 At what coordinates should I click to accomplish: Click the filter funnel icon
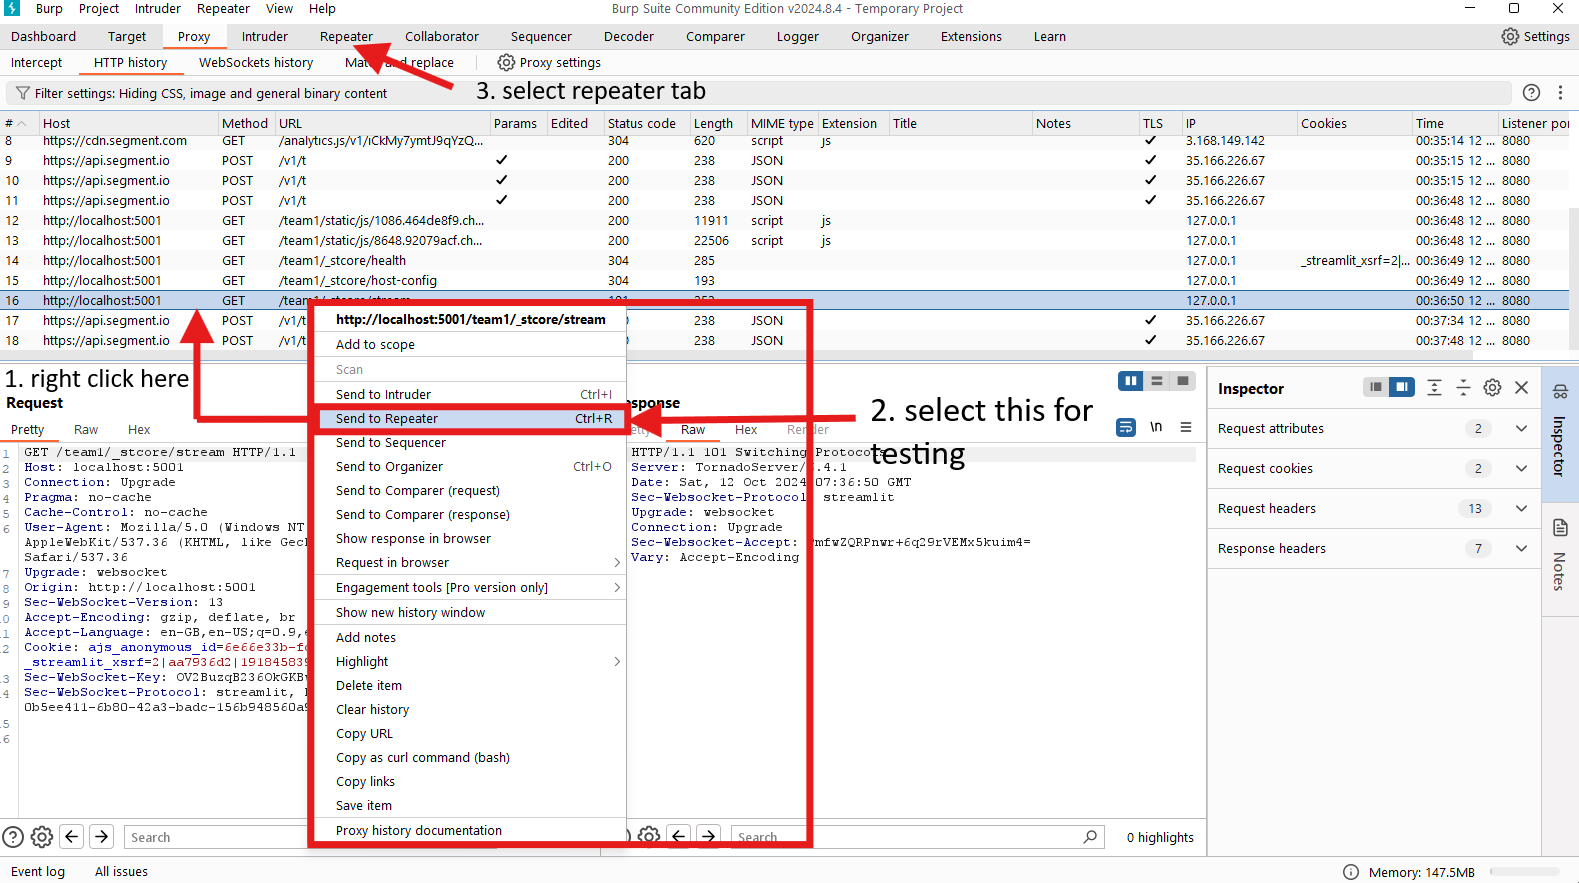(22, 93)
